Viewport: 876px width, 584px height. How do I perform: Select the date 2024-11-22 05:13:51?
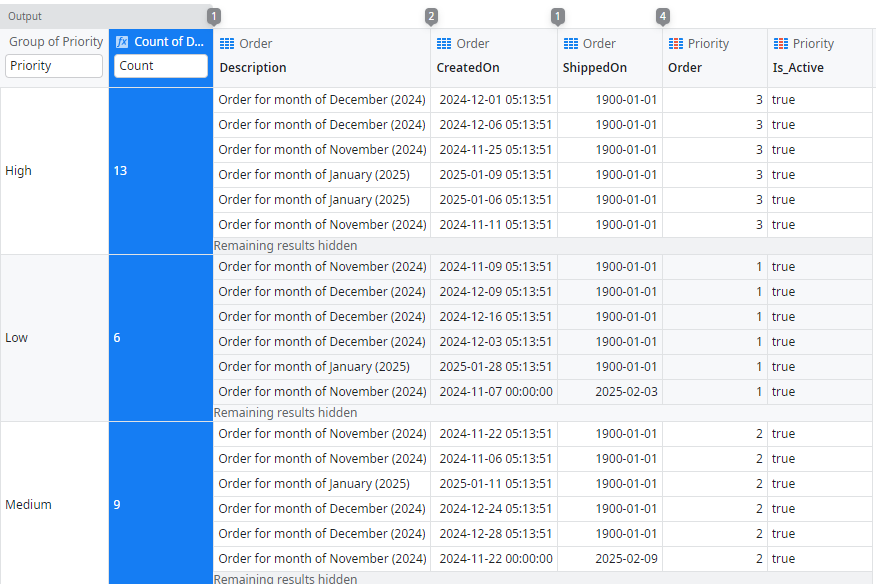click(x=496, y=434)
